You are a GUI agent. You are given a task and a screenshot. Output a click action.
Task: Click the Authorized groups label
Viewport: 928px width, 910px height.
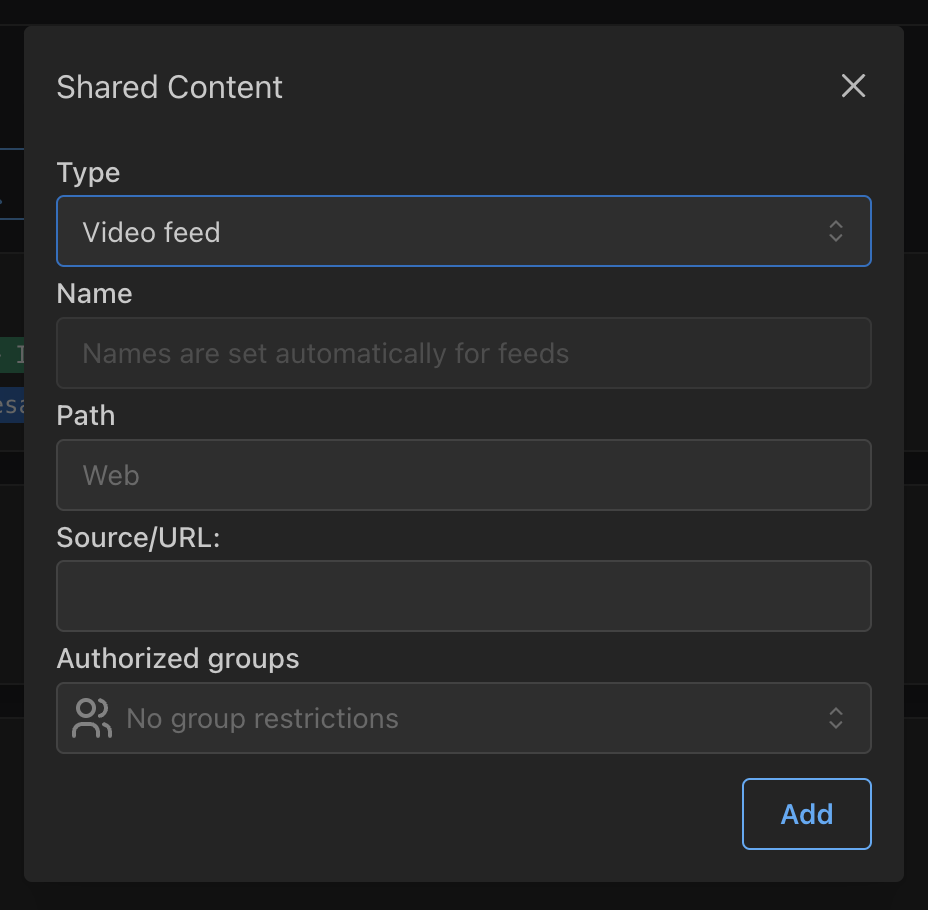point(178,659)
